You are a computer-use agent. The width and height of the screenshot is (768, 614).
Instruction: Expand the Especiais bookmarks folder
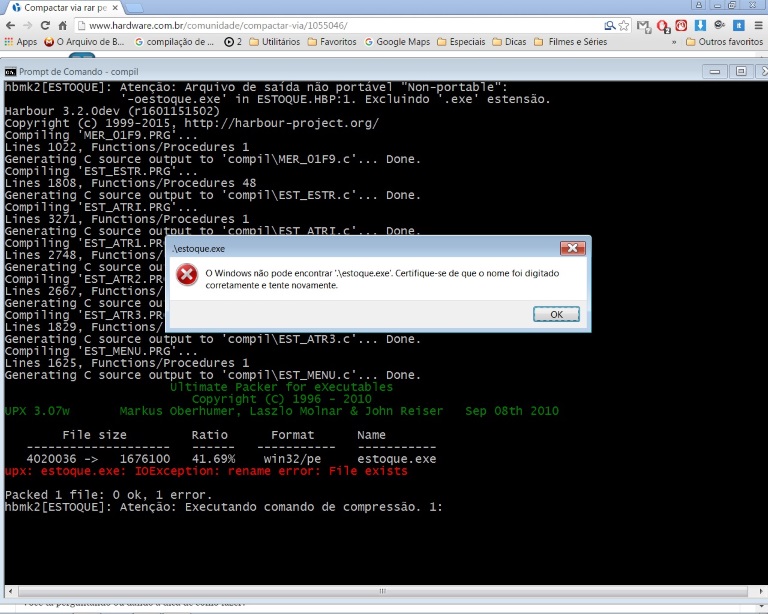tap(461, 42)
